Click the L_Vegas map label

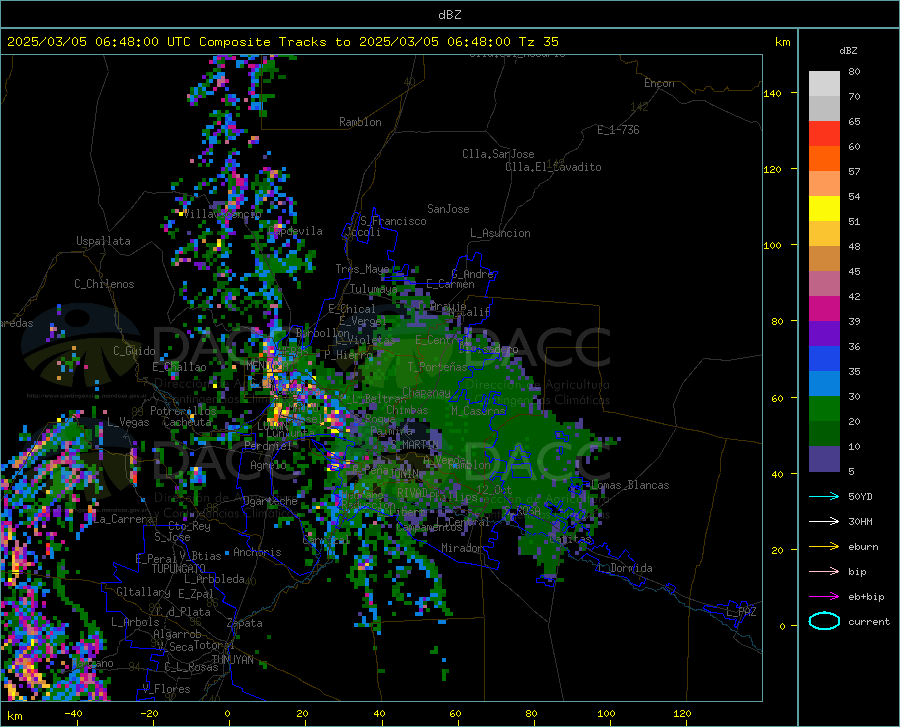(128, 422)
